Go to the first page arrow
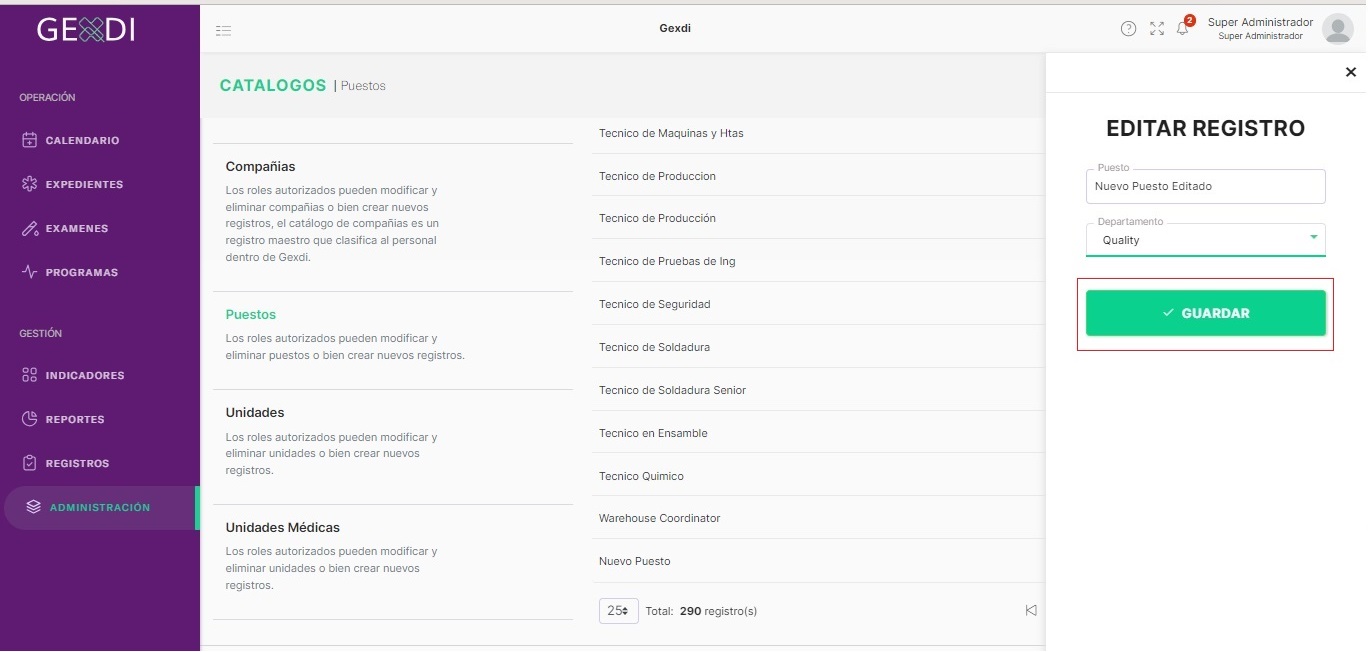 [x=1031, y=611]
